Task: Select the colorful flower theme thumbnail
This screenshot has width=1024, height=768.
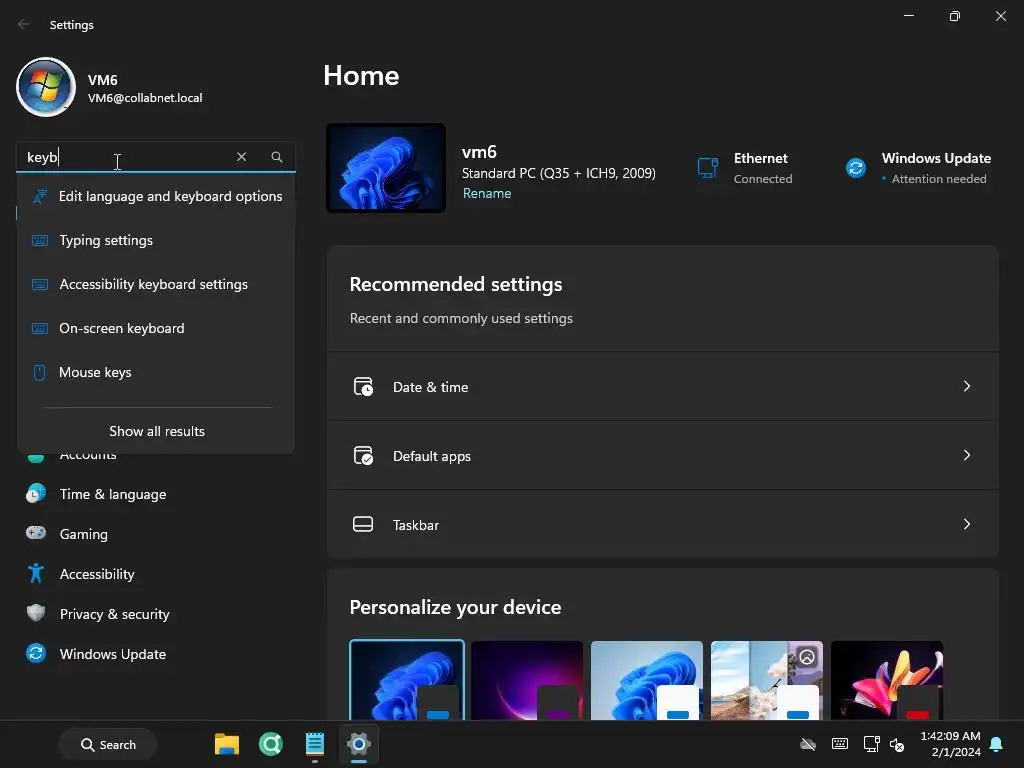Action: [x=887, y=680]
